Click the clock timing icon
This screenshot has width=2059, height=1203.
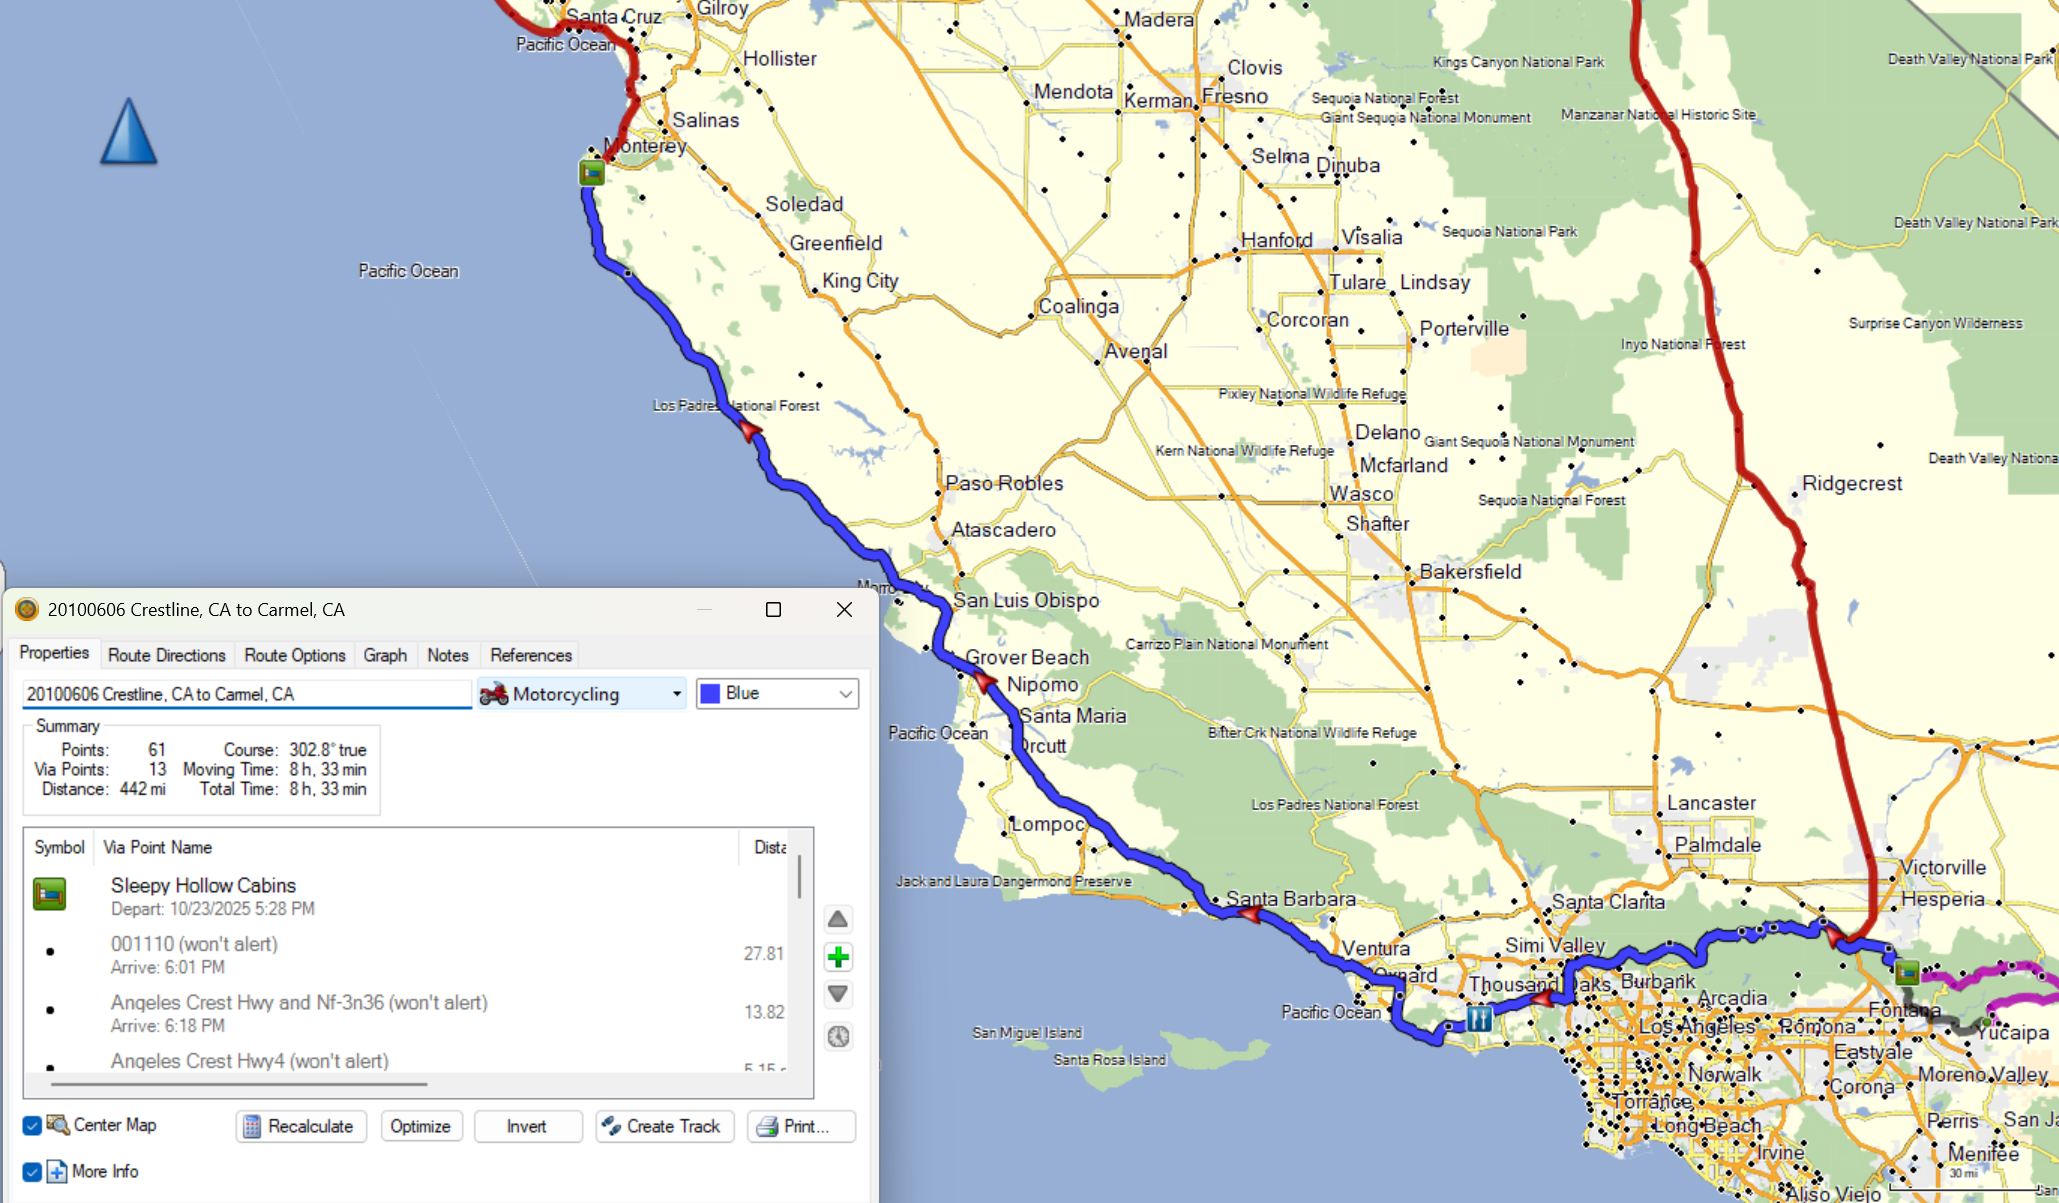(838, 1036)
